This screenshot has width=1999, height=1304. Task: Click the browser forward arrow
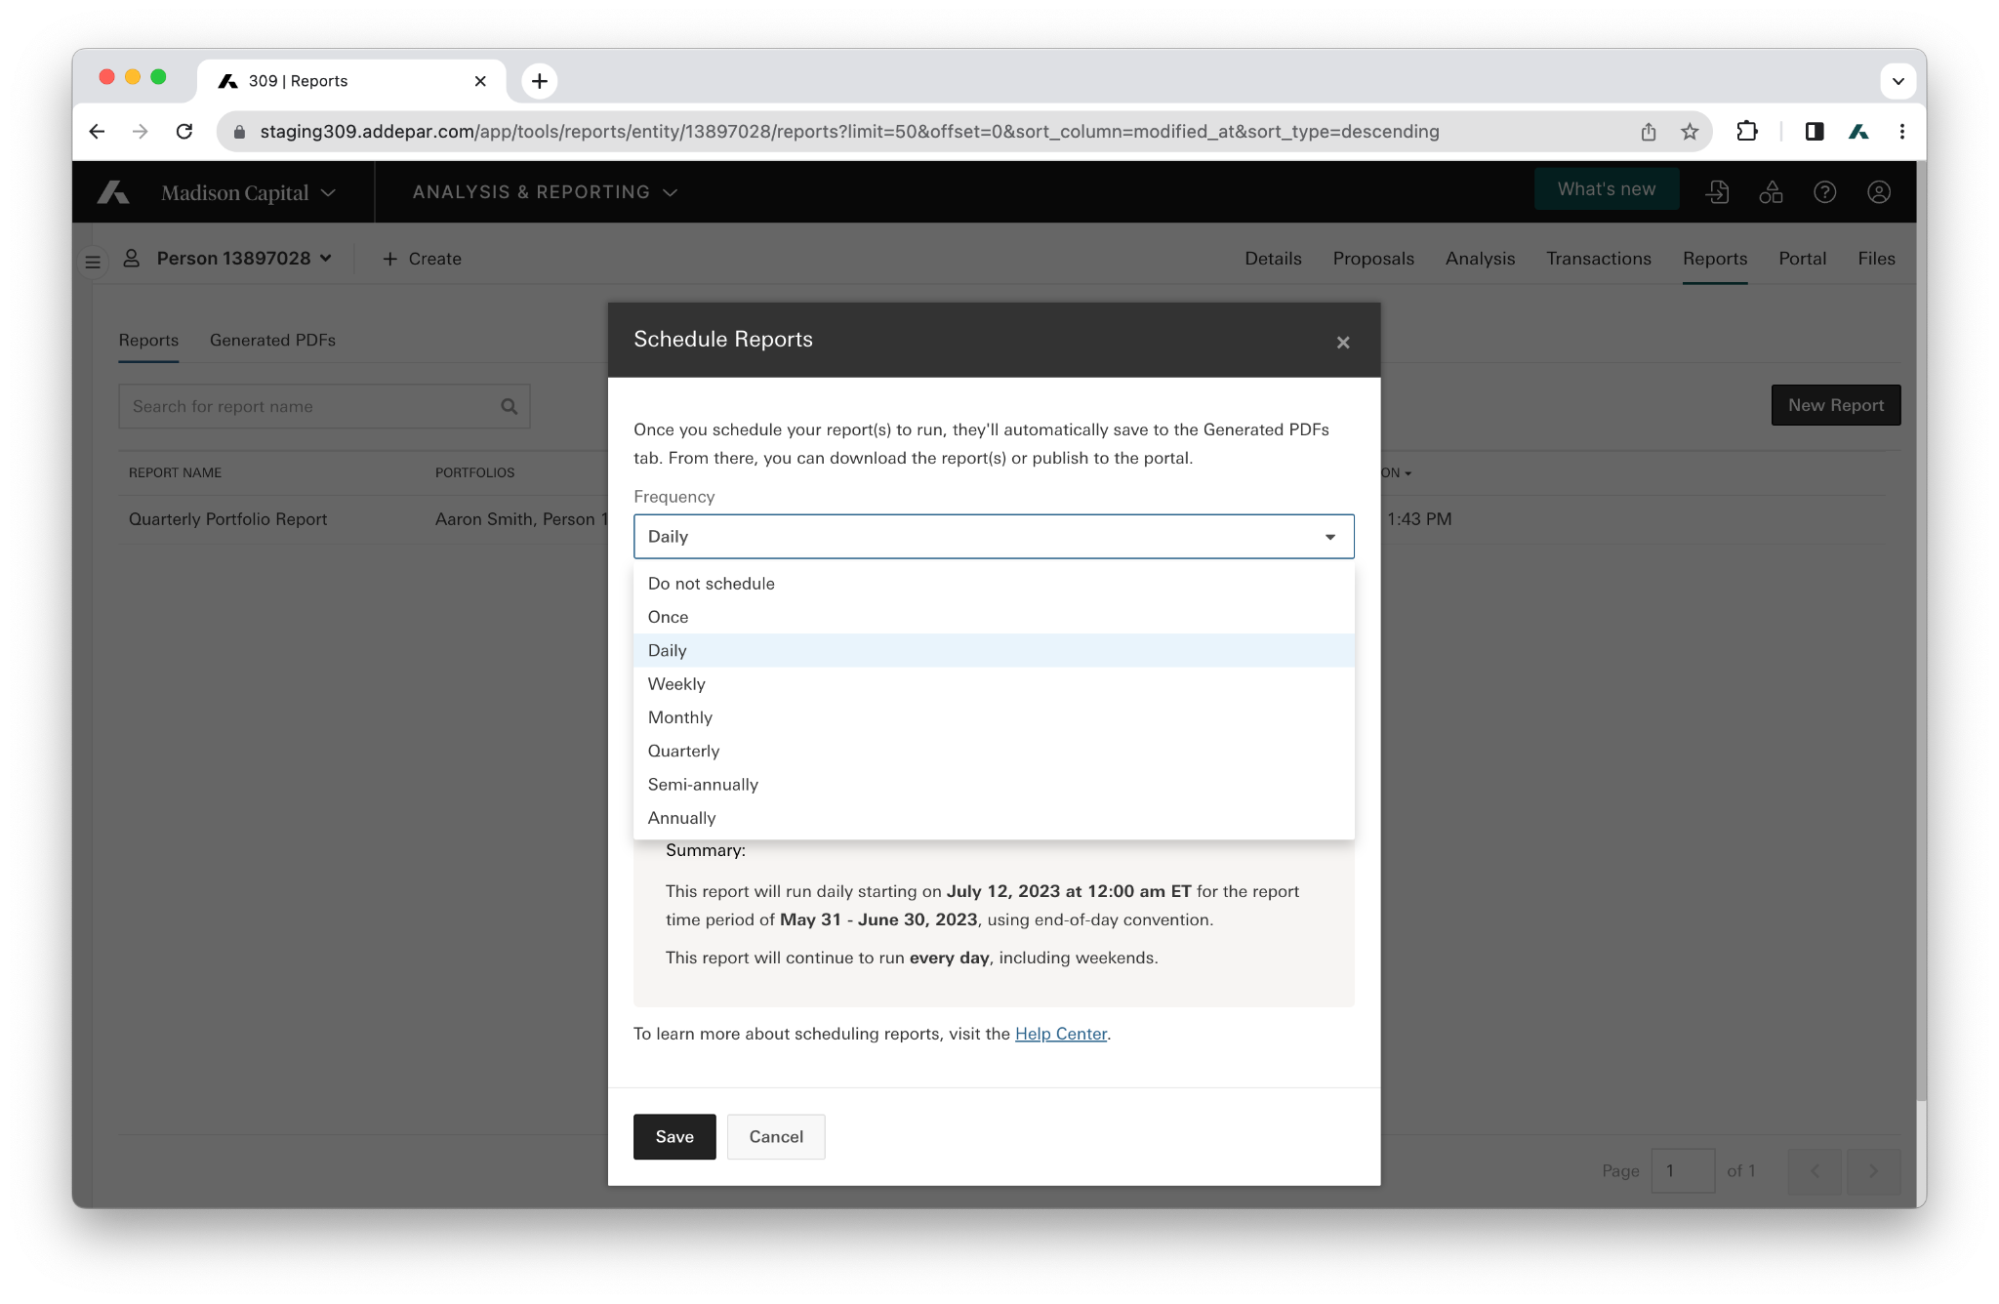pos(140,131)
